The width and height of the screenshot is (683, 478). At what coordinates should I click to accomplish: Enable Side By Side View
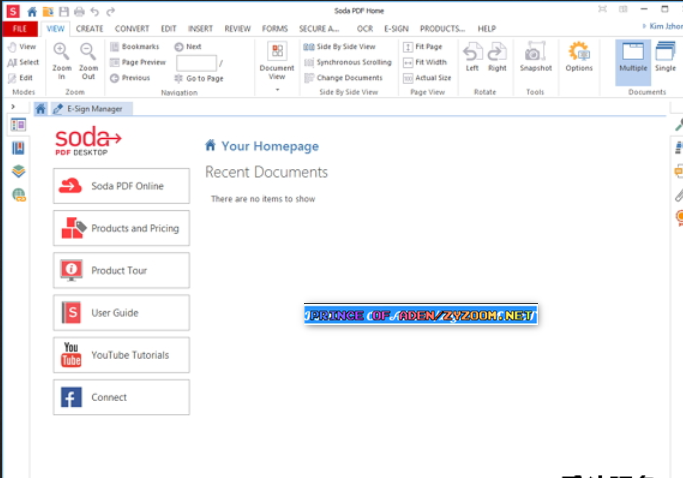point(339,47)
